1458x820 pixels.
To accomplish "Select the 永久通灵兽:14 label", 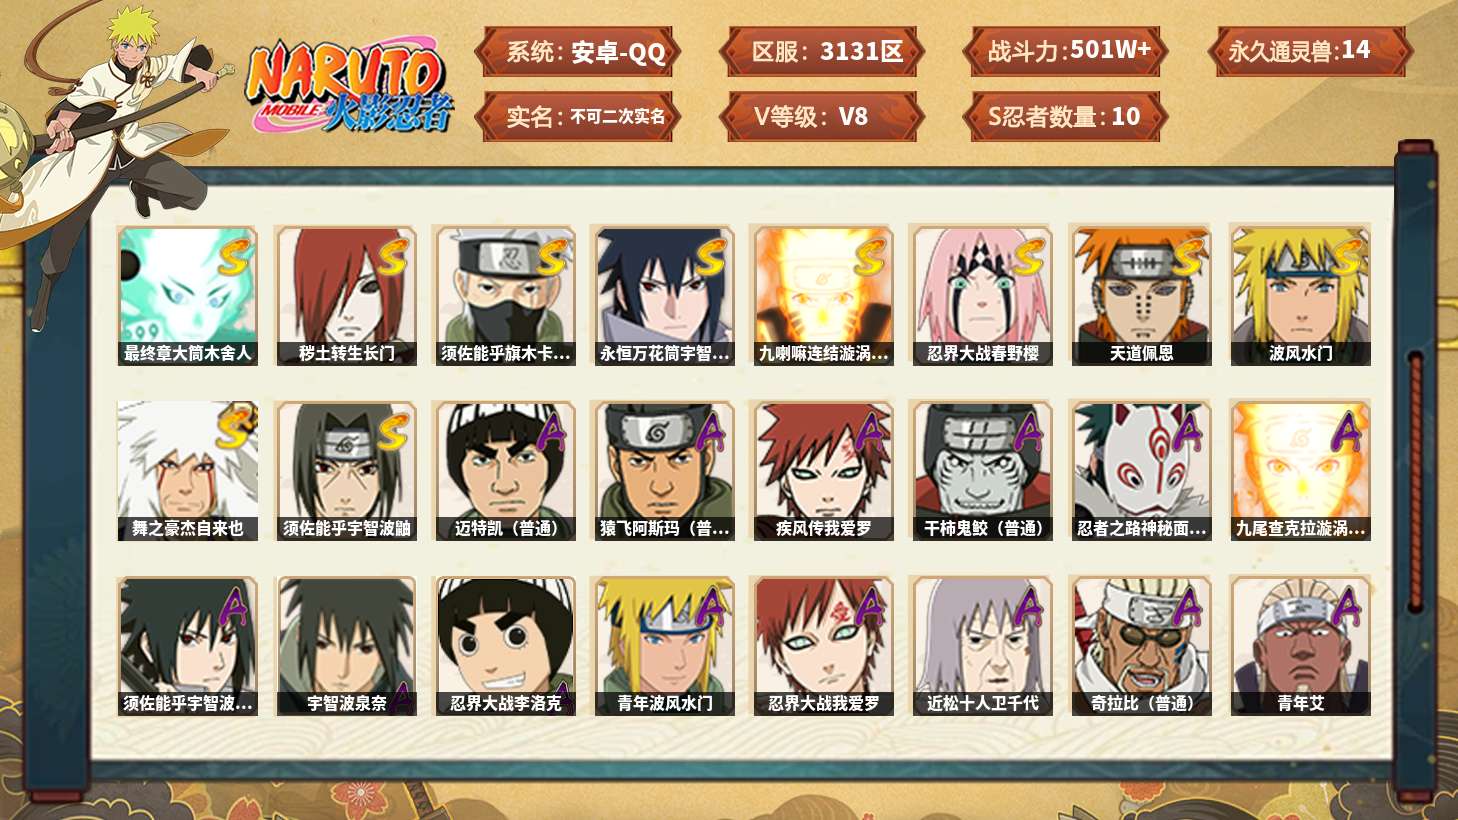I will click(x=1309, y=52).
